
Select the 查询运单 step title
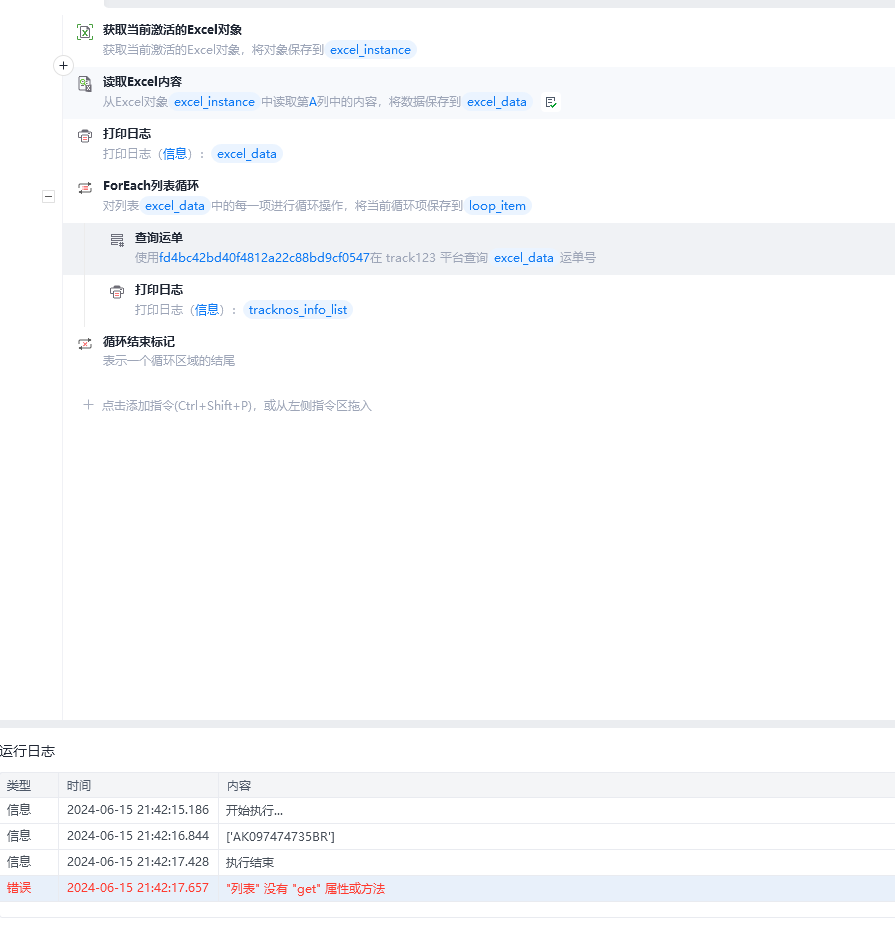[159, 238]
